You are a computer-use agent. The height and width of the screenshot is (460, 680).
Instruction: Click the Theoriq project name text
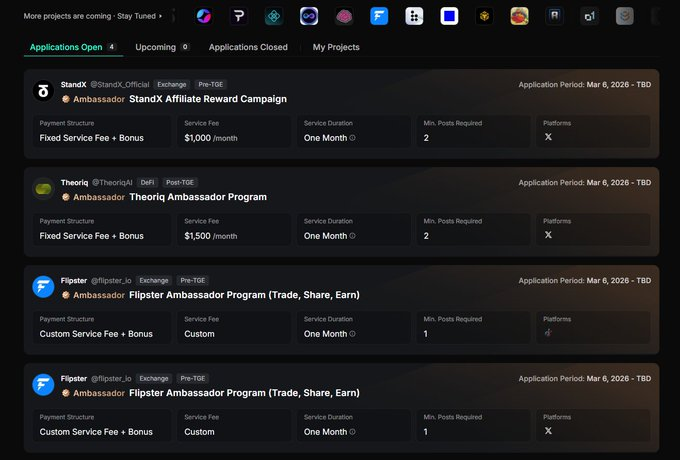pyautogui.click(x=74, y=183)
